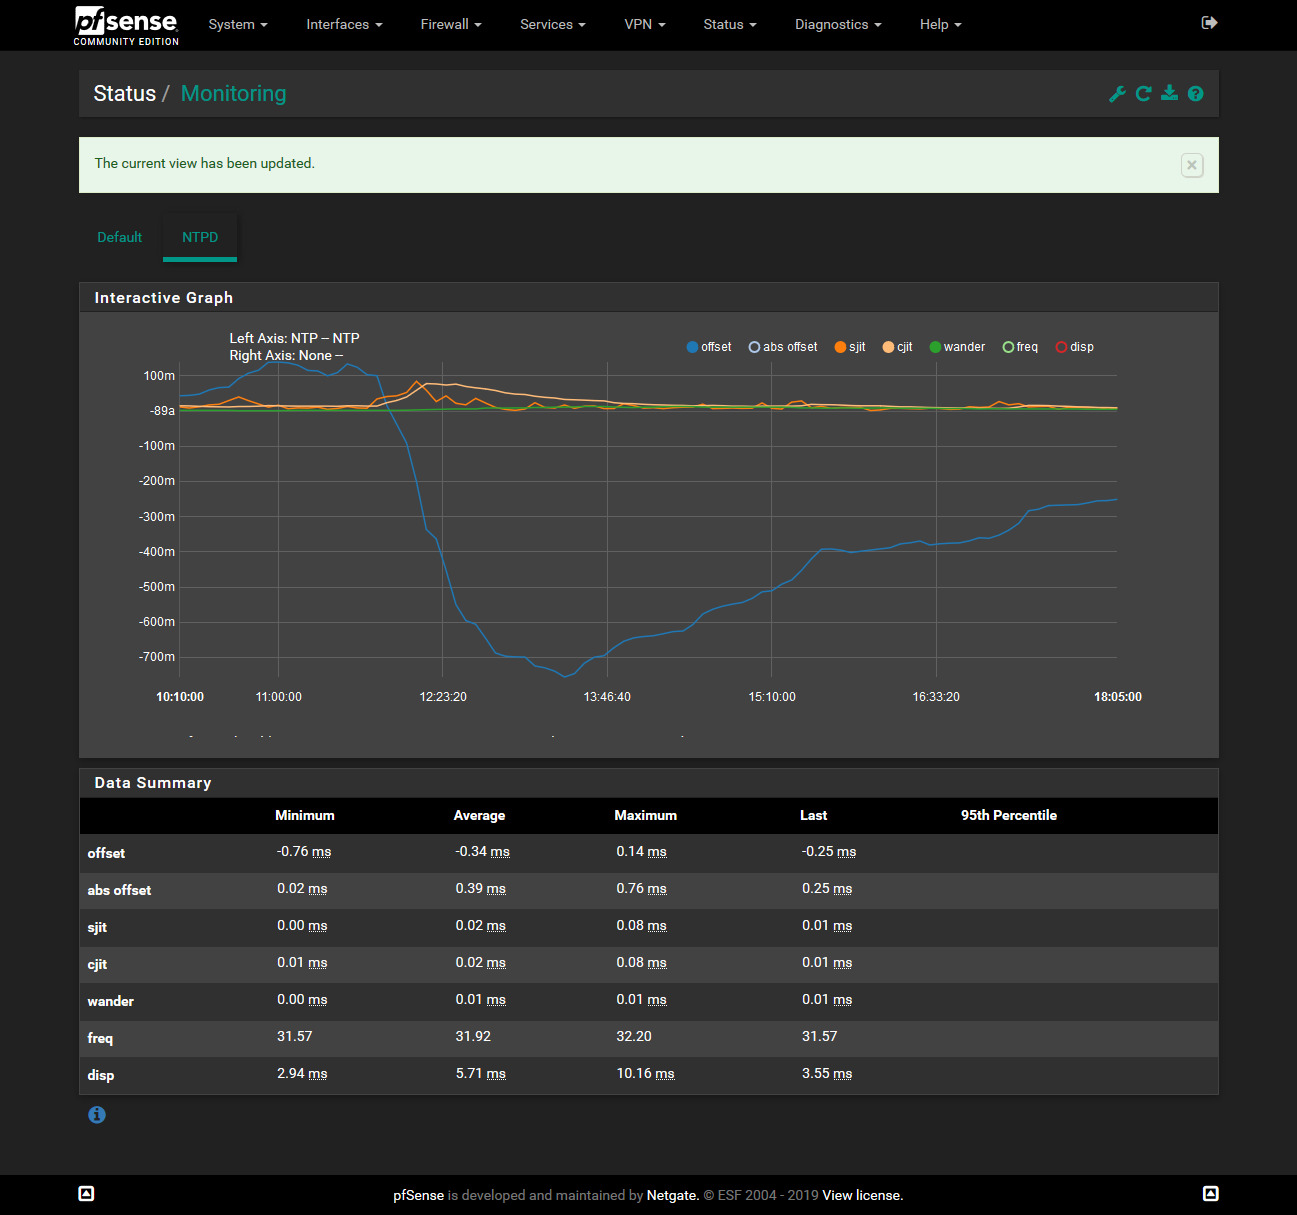Switch to the Default tab
The width and height of the screenshot is (1297, 1215).
pyautogui.click(x=119, y=237)
